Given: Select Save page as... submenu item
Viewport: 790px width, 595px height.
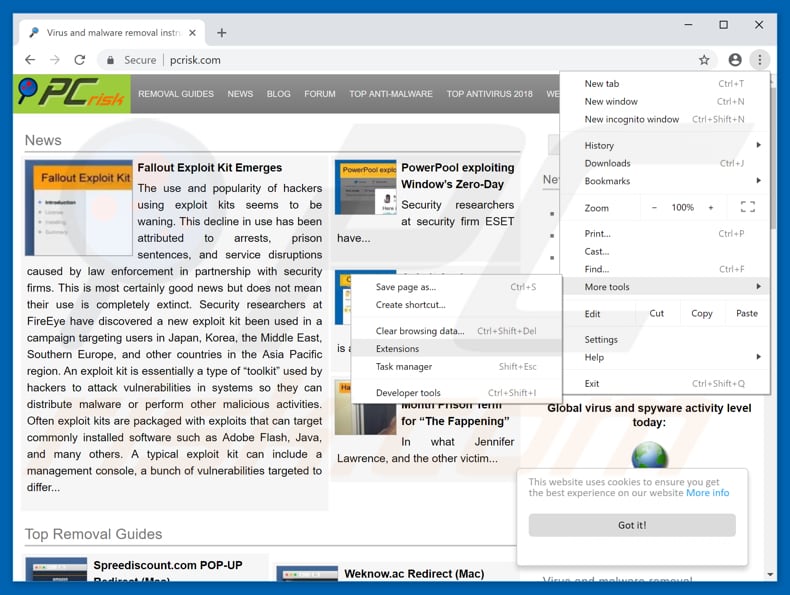Looking at the screenshot, I should point(456,287).
